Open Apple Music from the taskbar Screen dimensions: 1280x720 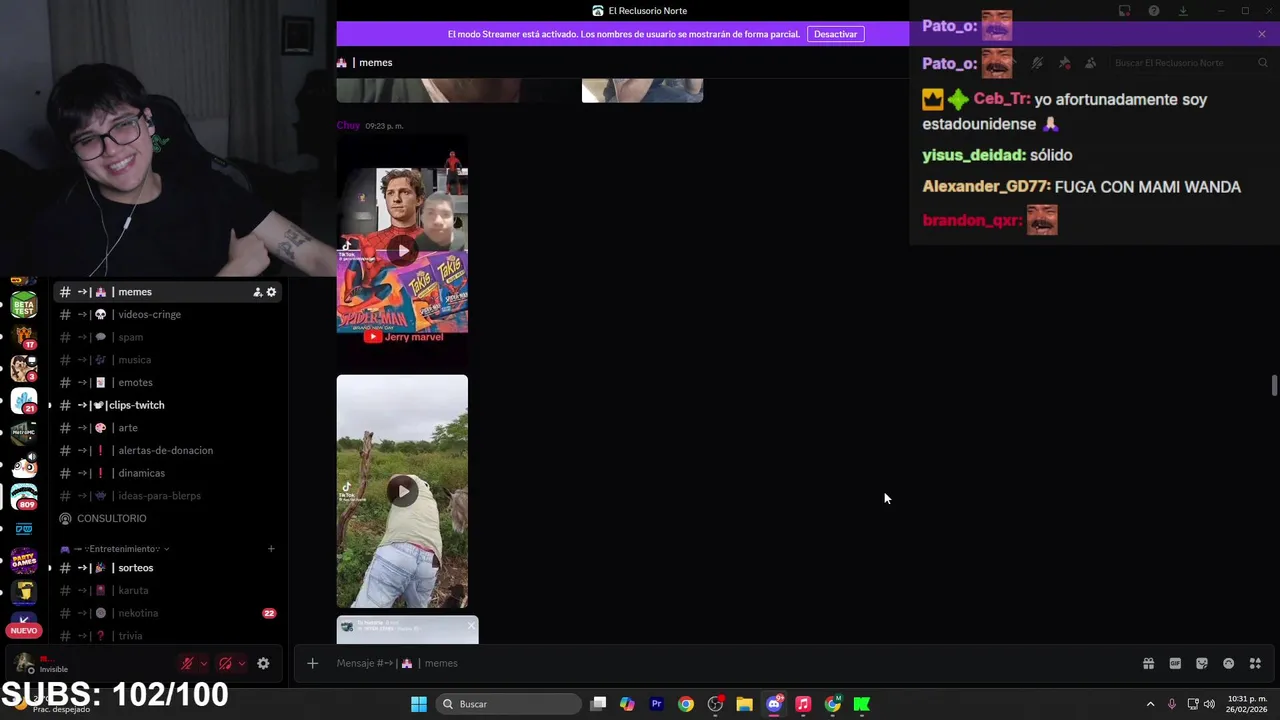(x=803, y=704)
